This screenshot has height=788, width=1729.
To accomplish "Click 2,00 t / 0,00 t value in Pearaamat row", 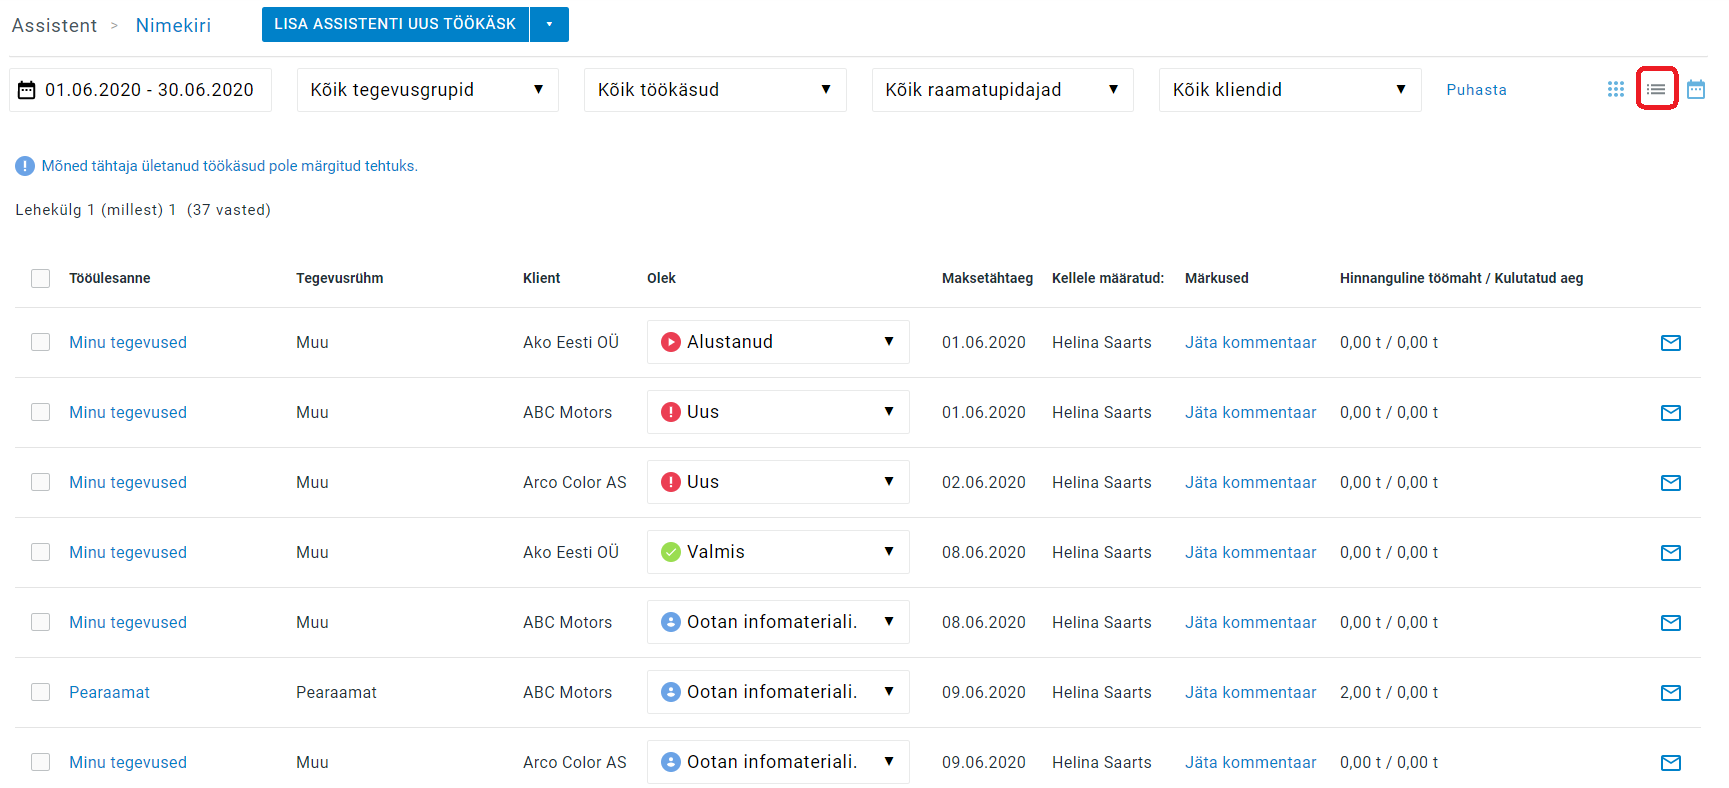I will [1389, 692].
